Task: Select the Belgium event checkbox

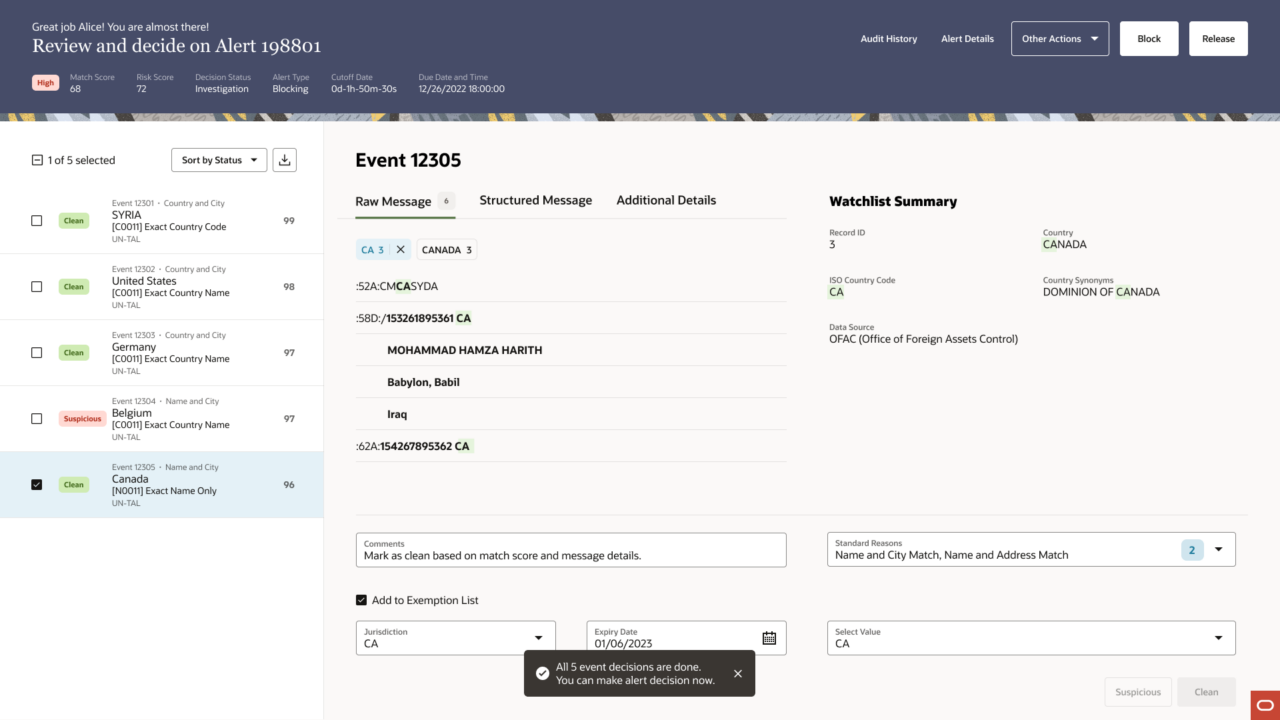Action: click(x=37, y=419)
